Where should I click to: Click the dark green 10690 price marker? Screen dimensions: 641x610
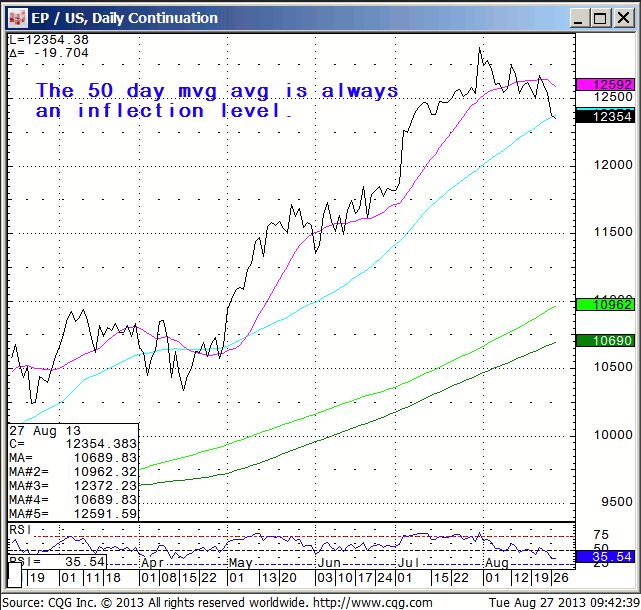click(x=611, y=342)
